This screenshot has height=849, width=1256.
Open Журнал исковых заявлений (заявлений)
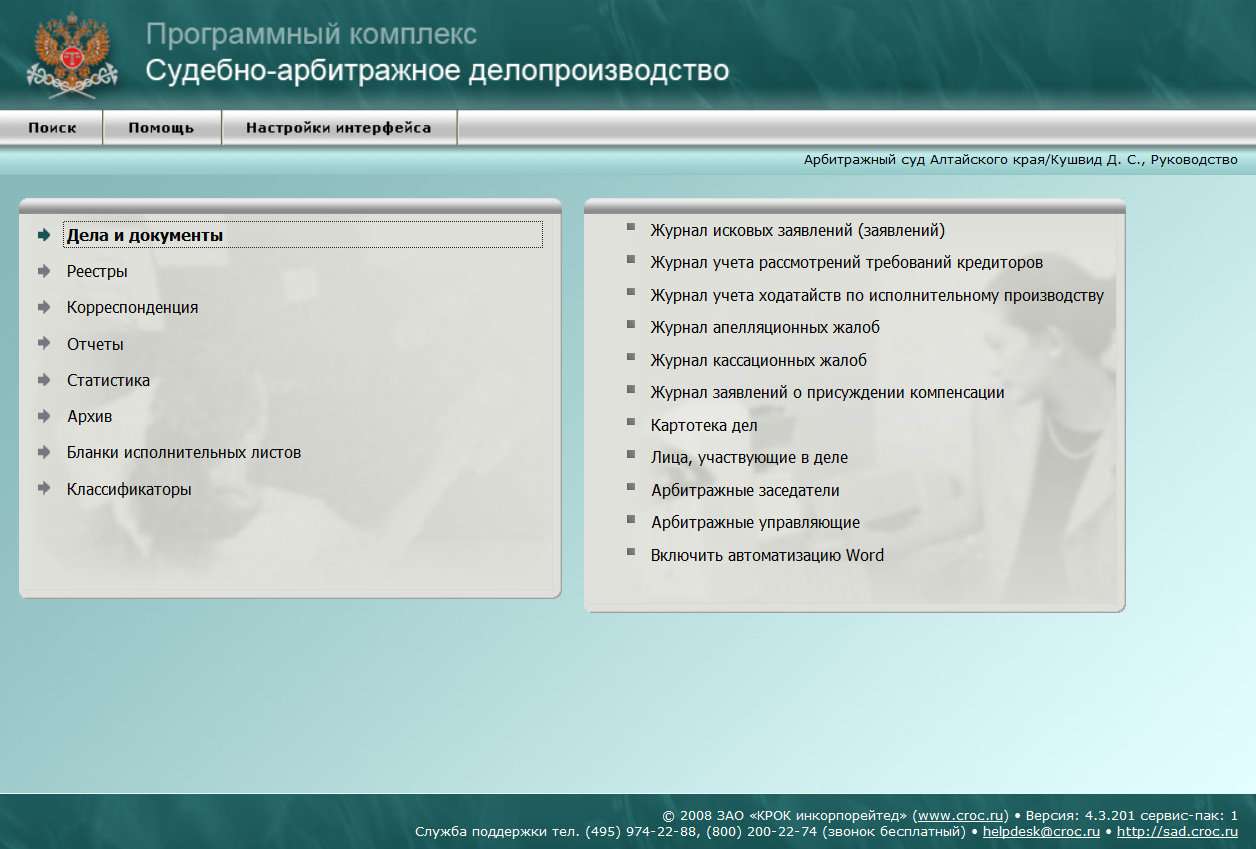(797, 231)
